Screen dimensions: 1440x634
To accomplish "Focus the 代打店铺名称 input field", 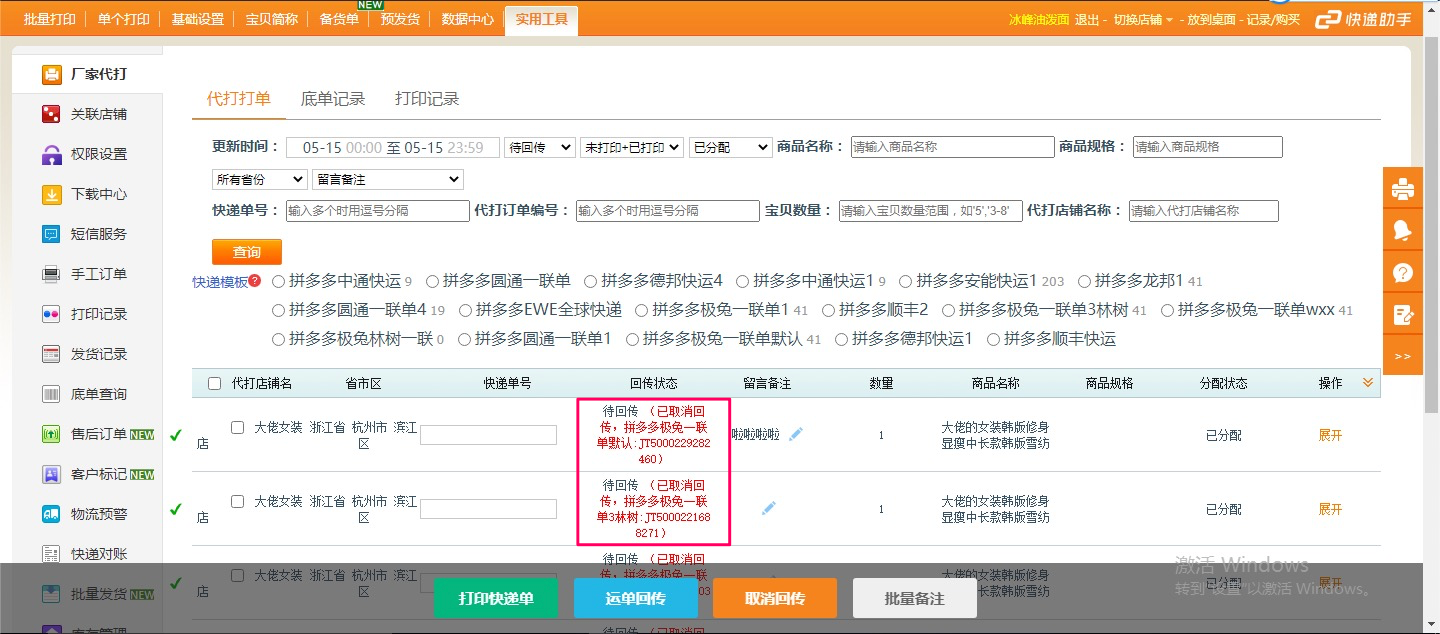I will [x=1204, y=211].
